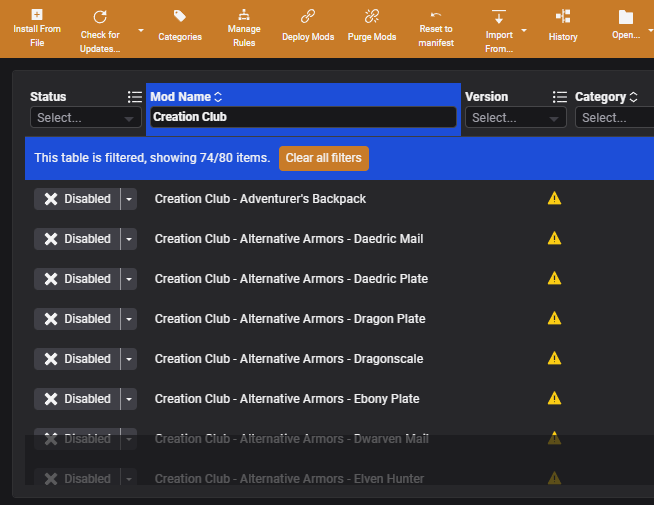Click Clear all filters button

[324, 158]
